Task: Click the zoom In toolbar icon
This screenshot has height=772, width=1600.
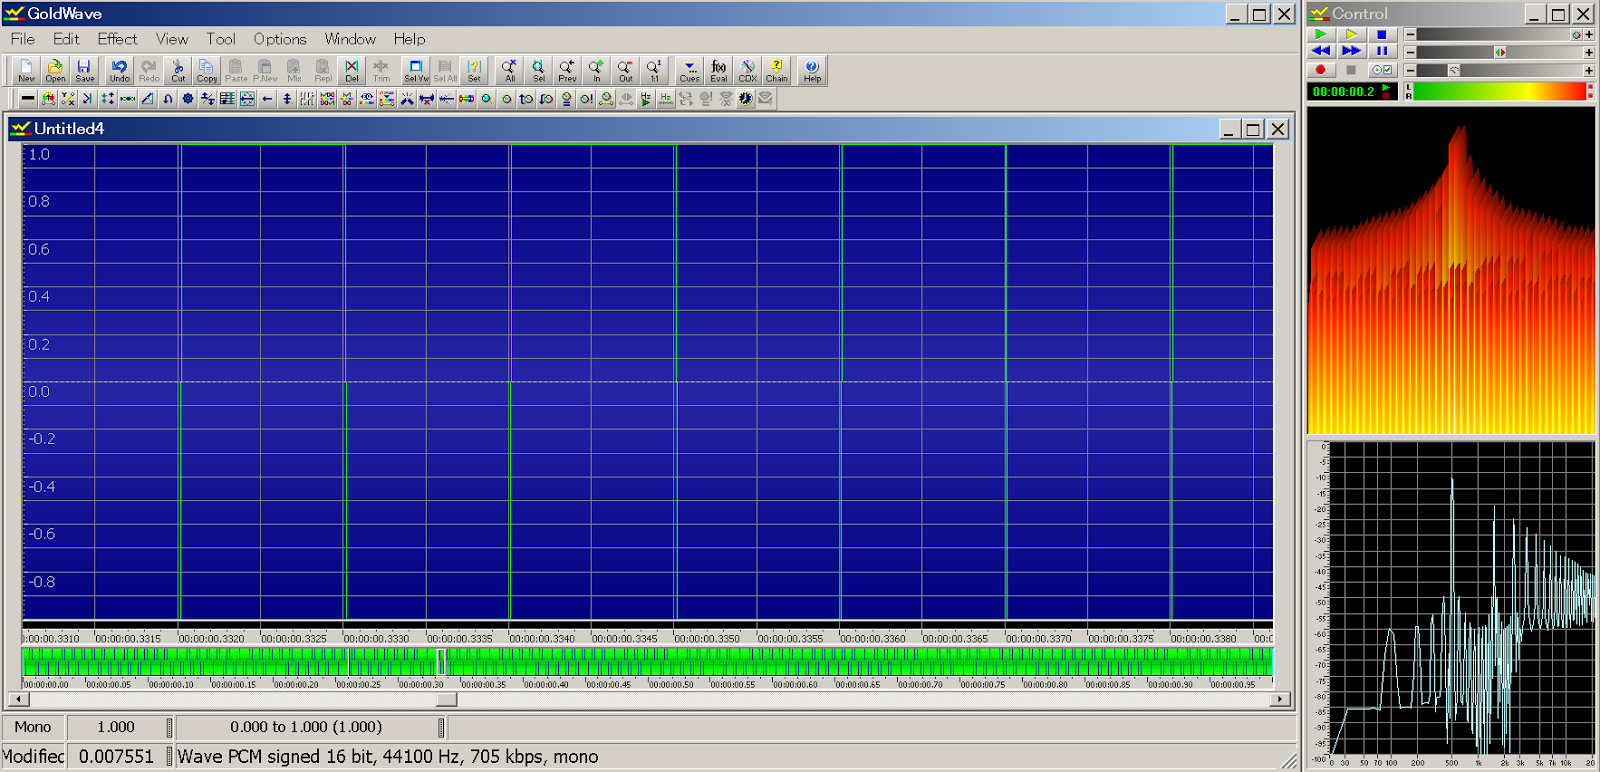Action: tap(596, 70)
